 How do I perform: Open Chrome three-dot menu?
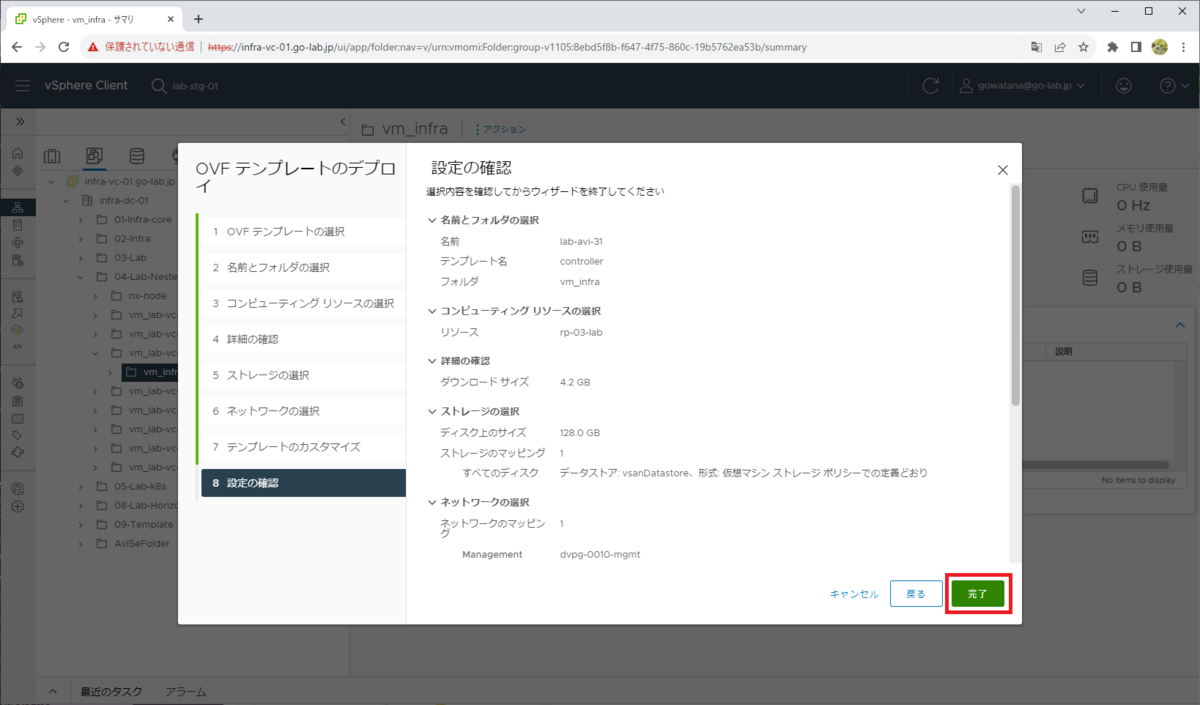click(x=1184, y=47)
